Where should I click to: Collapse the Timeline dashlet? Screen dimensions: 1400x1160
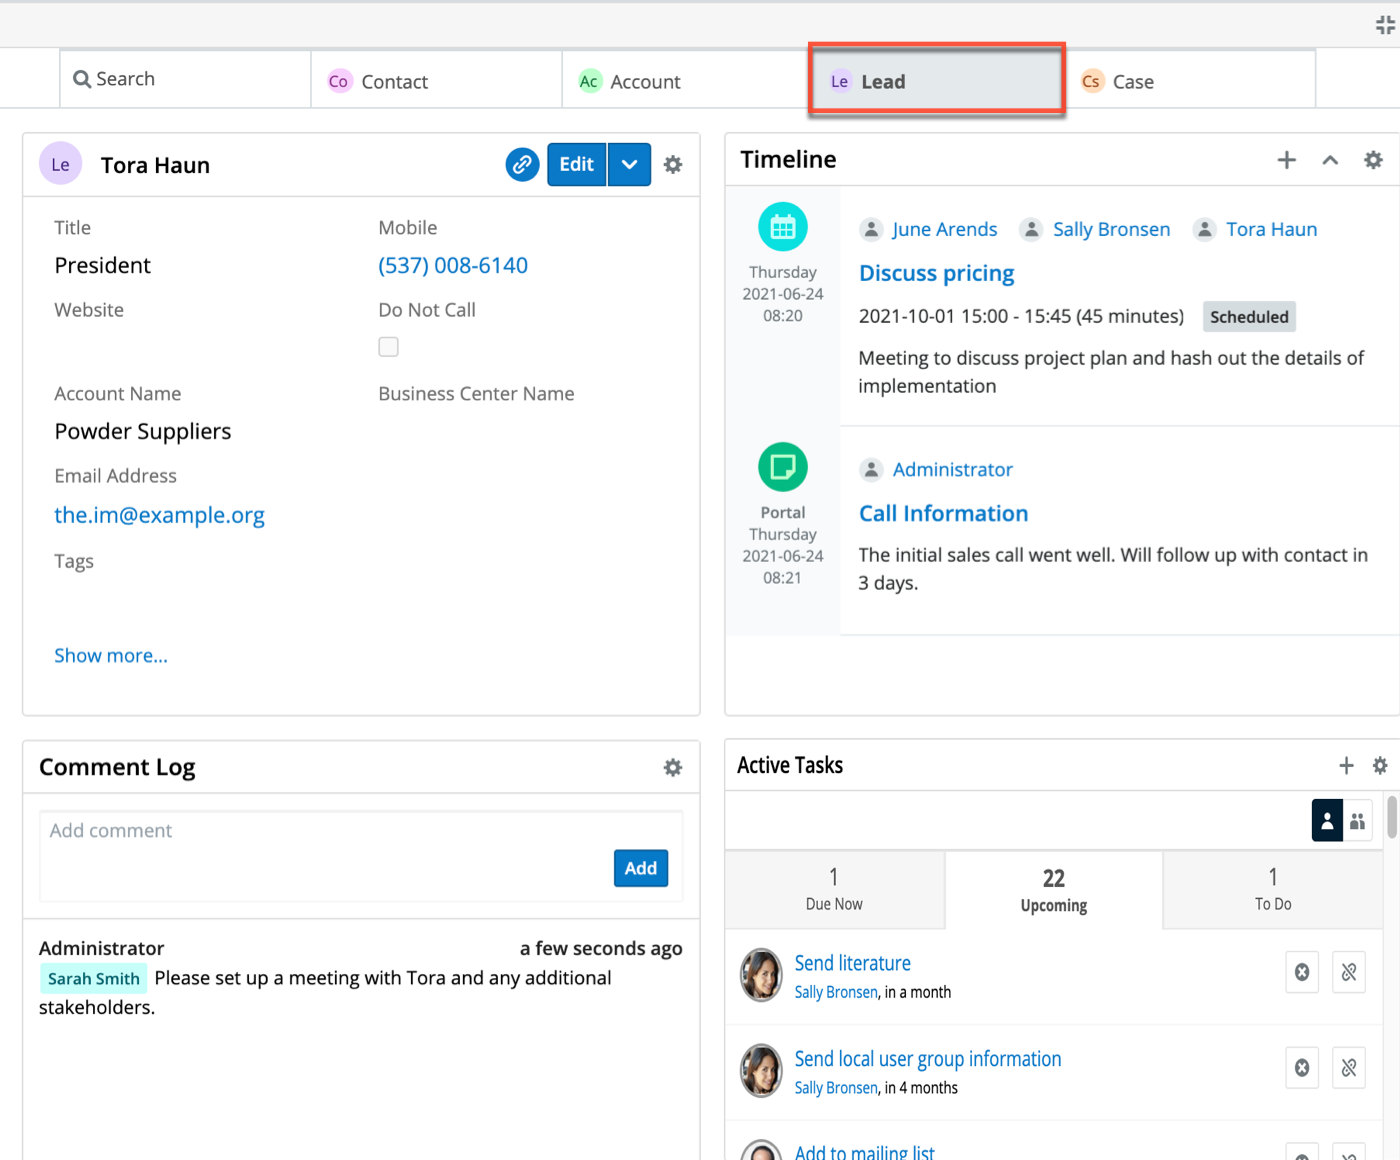(1330, 160)
